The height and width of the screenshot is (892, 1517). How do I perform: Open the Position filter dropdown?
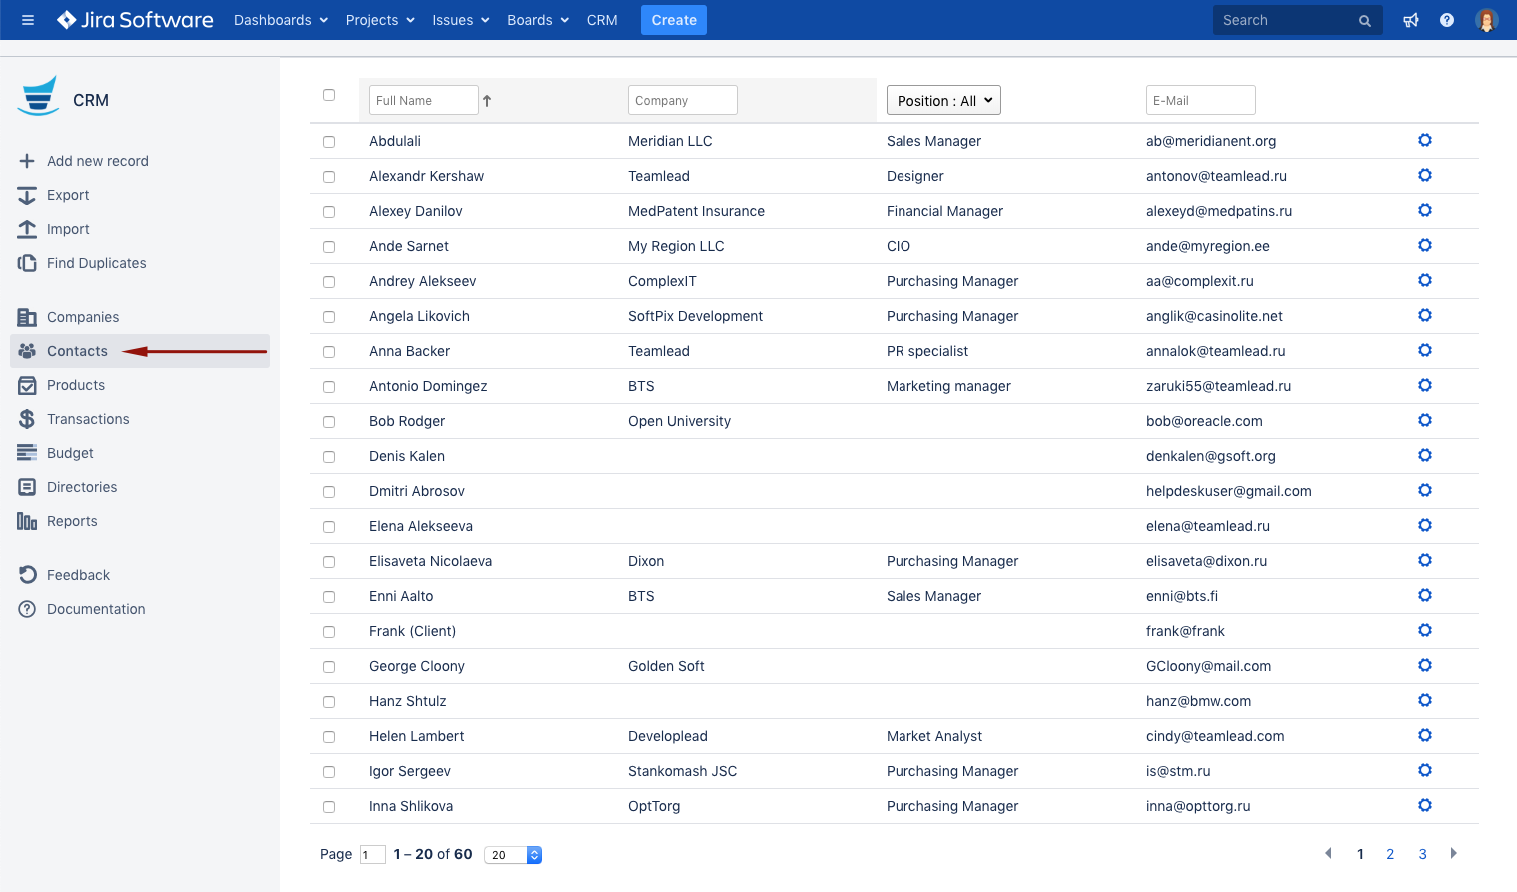tap(943, 101)
